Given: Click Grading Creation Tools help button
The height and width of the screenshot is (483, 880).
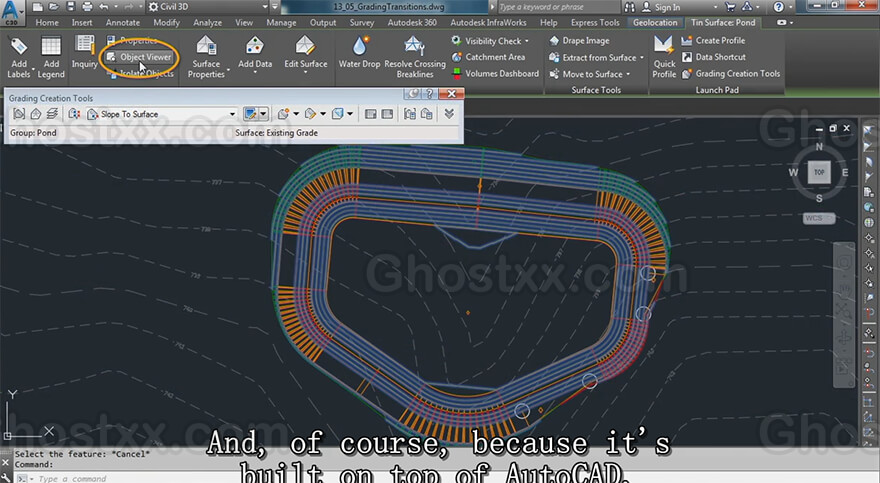Looking at the screenshot, I should 429,93.
